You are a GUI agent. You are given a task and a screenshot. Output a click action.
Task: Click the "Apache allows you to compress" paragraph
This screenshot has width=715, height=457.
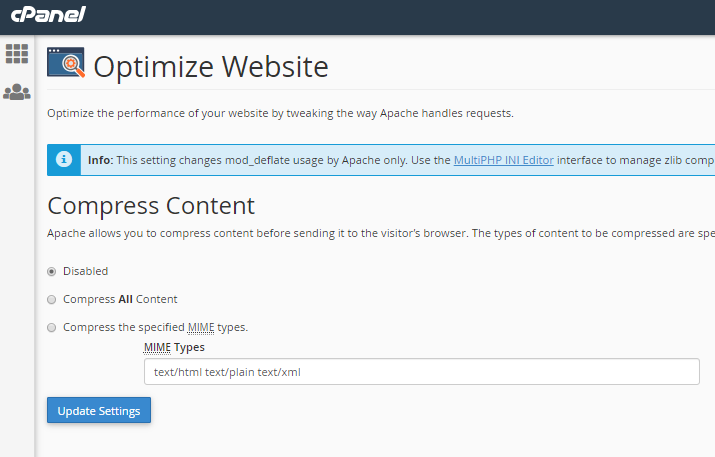pyautogui.click(x=381, y=233)
